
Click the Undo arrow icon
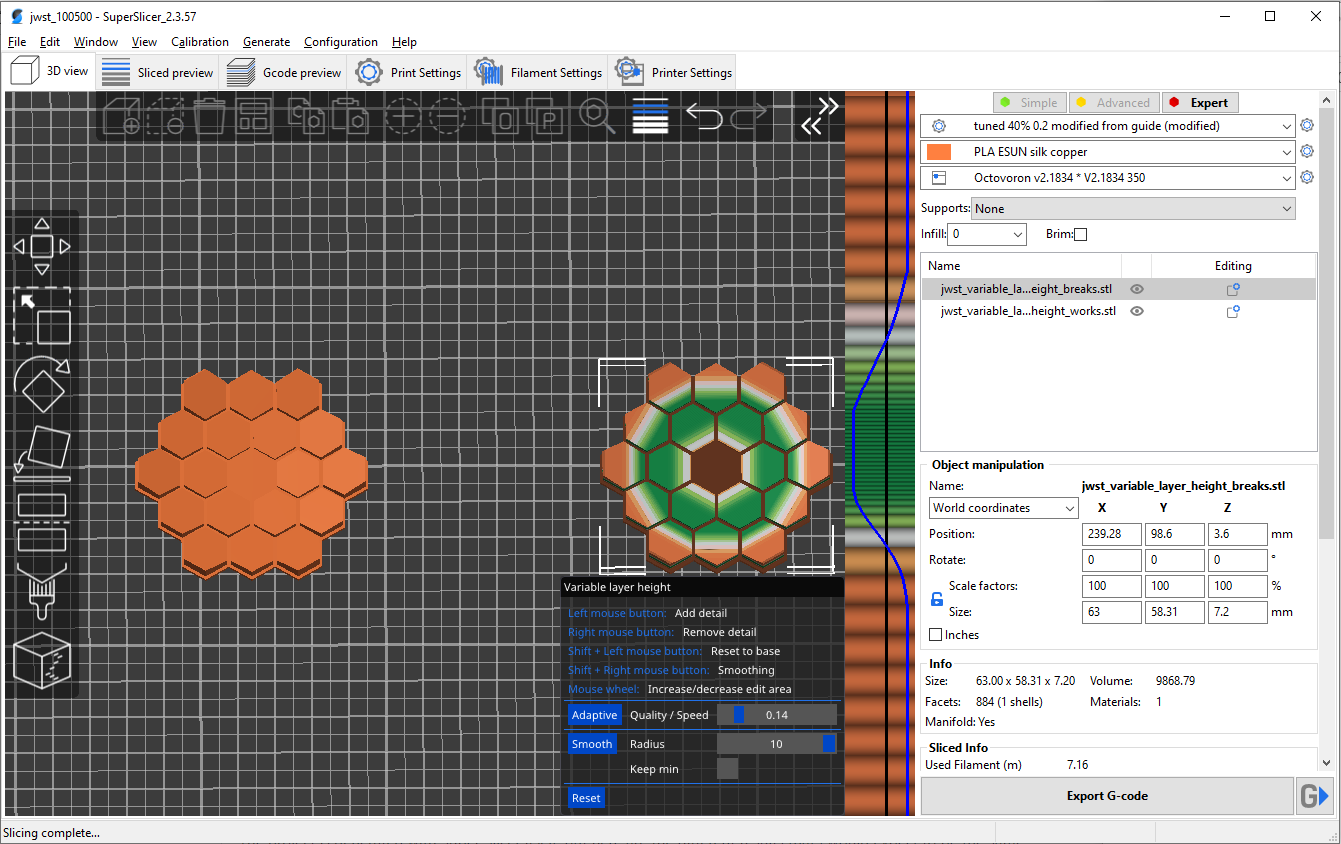coord(704,117)
